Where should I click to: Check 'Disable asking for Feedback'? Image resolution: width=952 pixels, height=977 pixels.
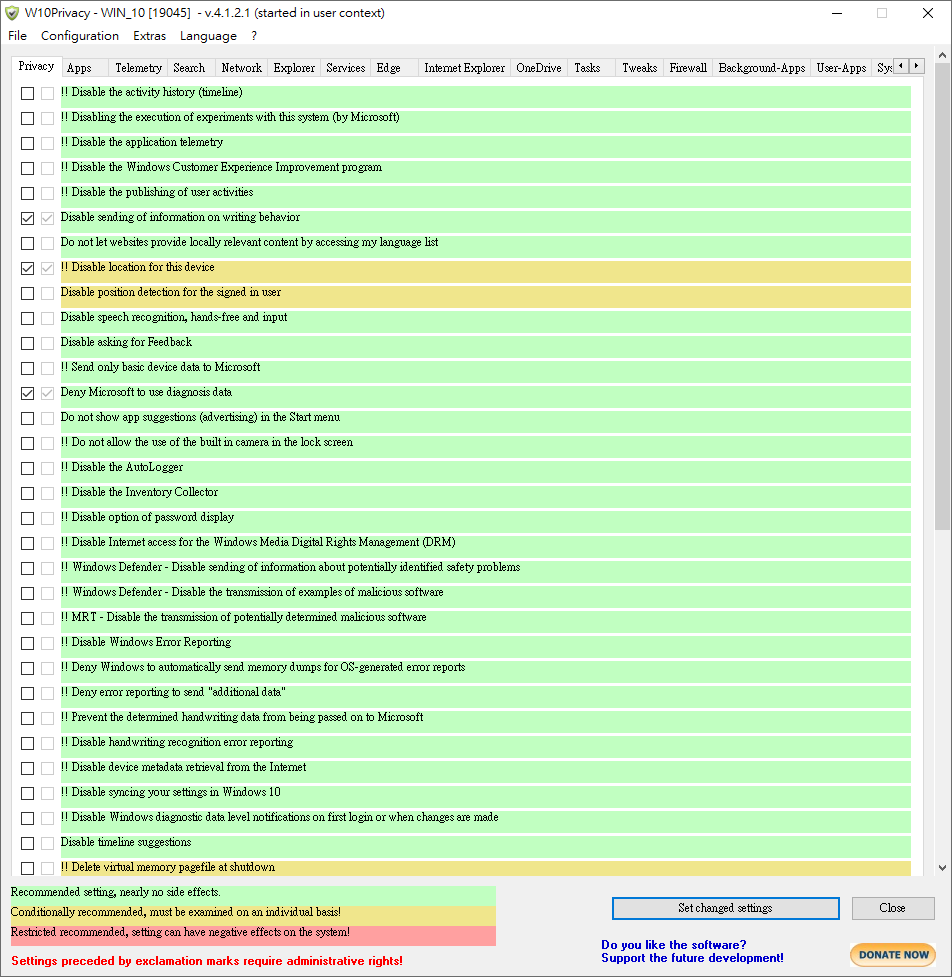point(26,343)
